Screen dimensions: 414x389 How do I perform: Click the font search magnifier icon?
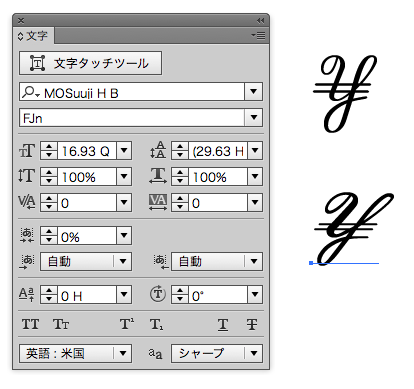pyautogui.click(x=30, y=92)
